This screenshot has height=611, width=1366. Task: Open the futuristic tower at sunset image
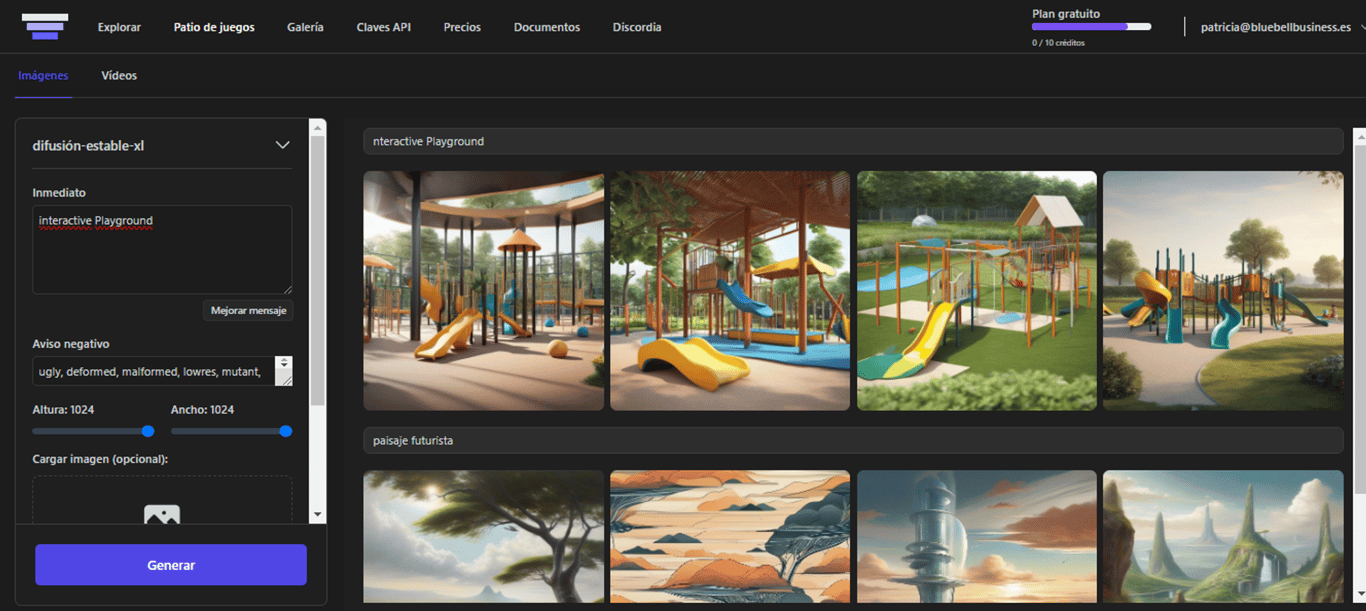(x=977, y=537)
